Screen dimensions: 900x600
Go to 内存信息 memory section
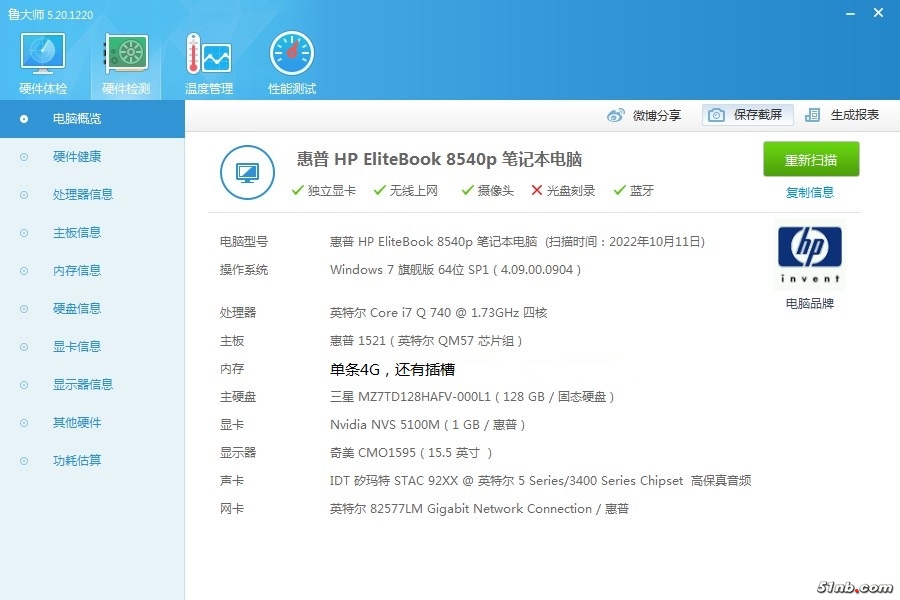click(x=77, y=271)
